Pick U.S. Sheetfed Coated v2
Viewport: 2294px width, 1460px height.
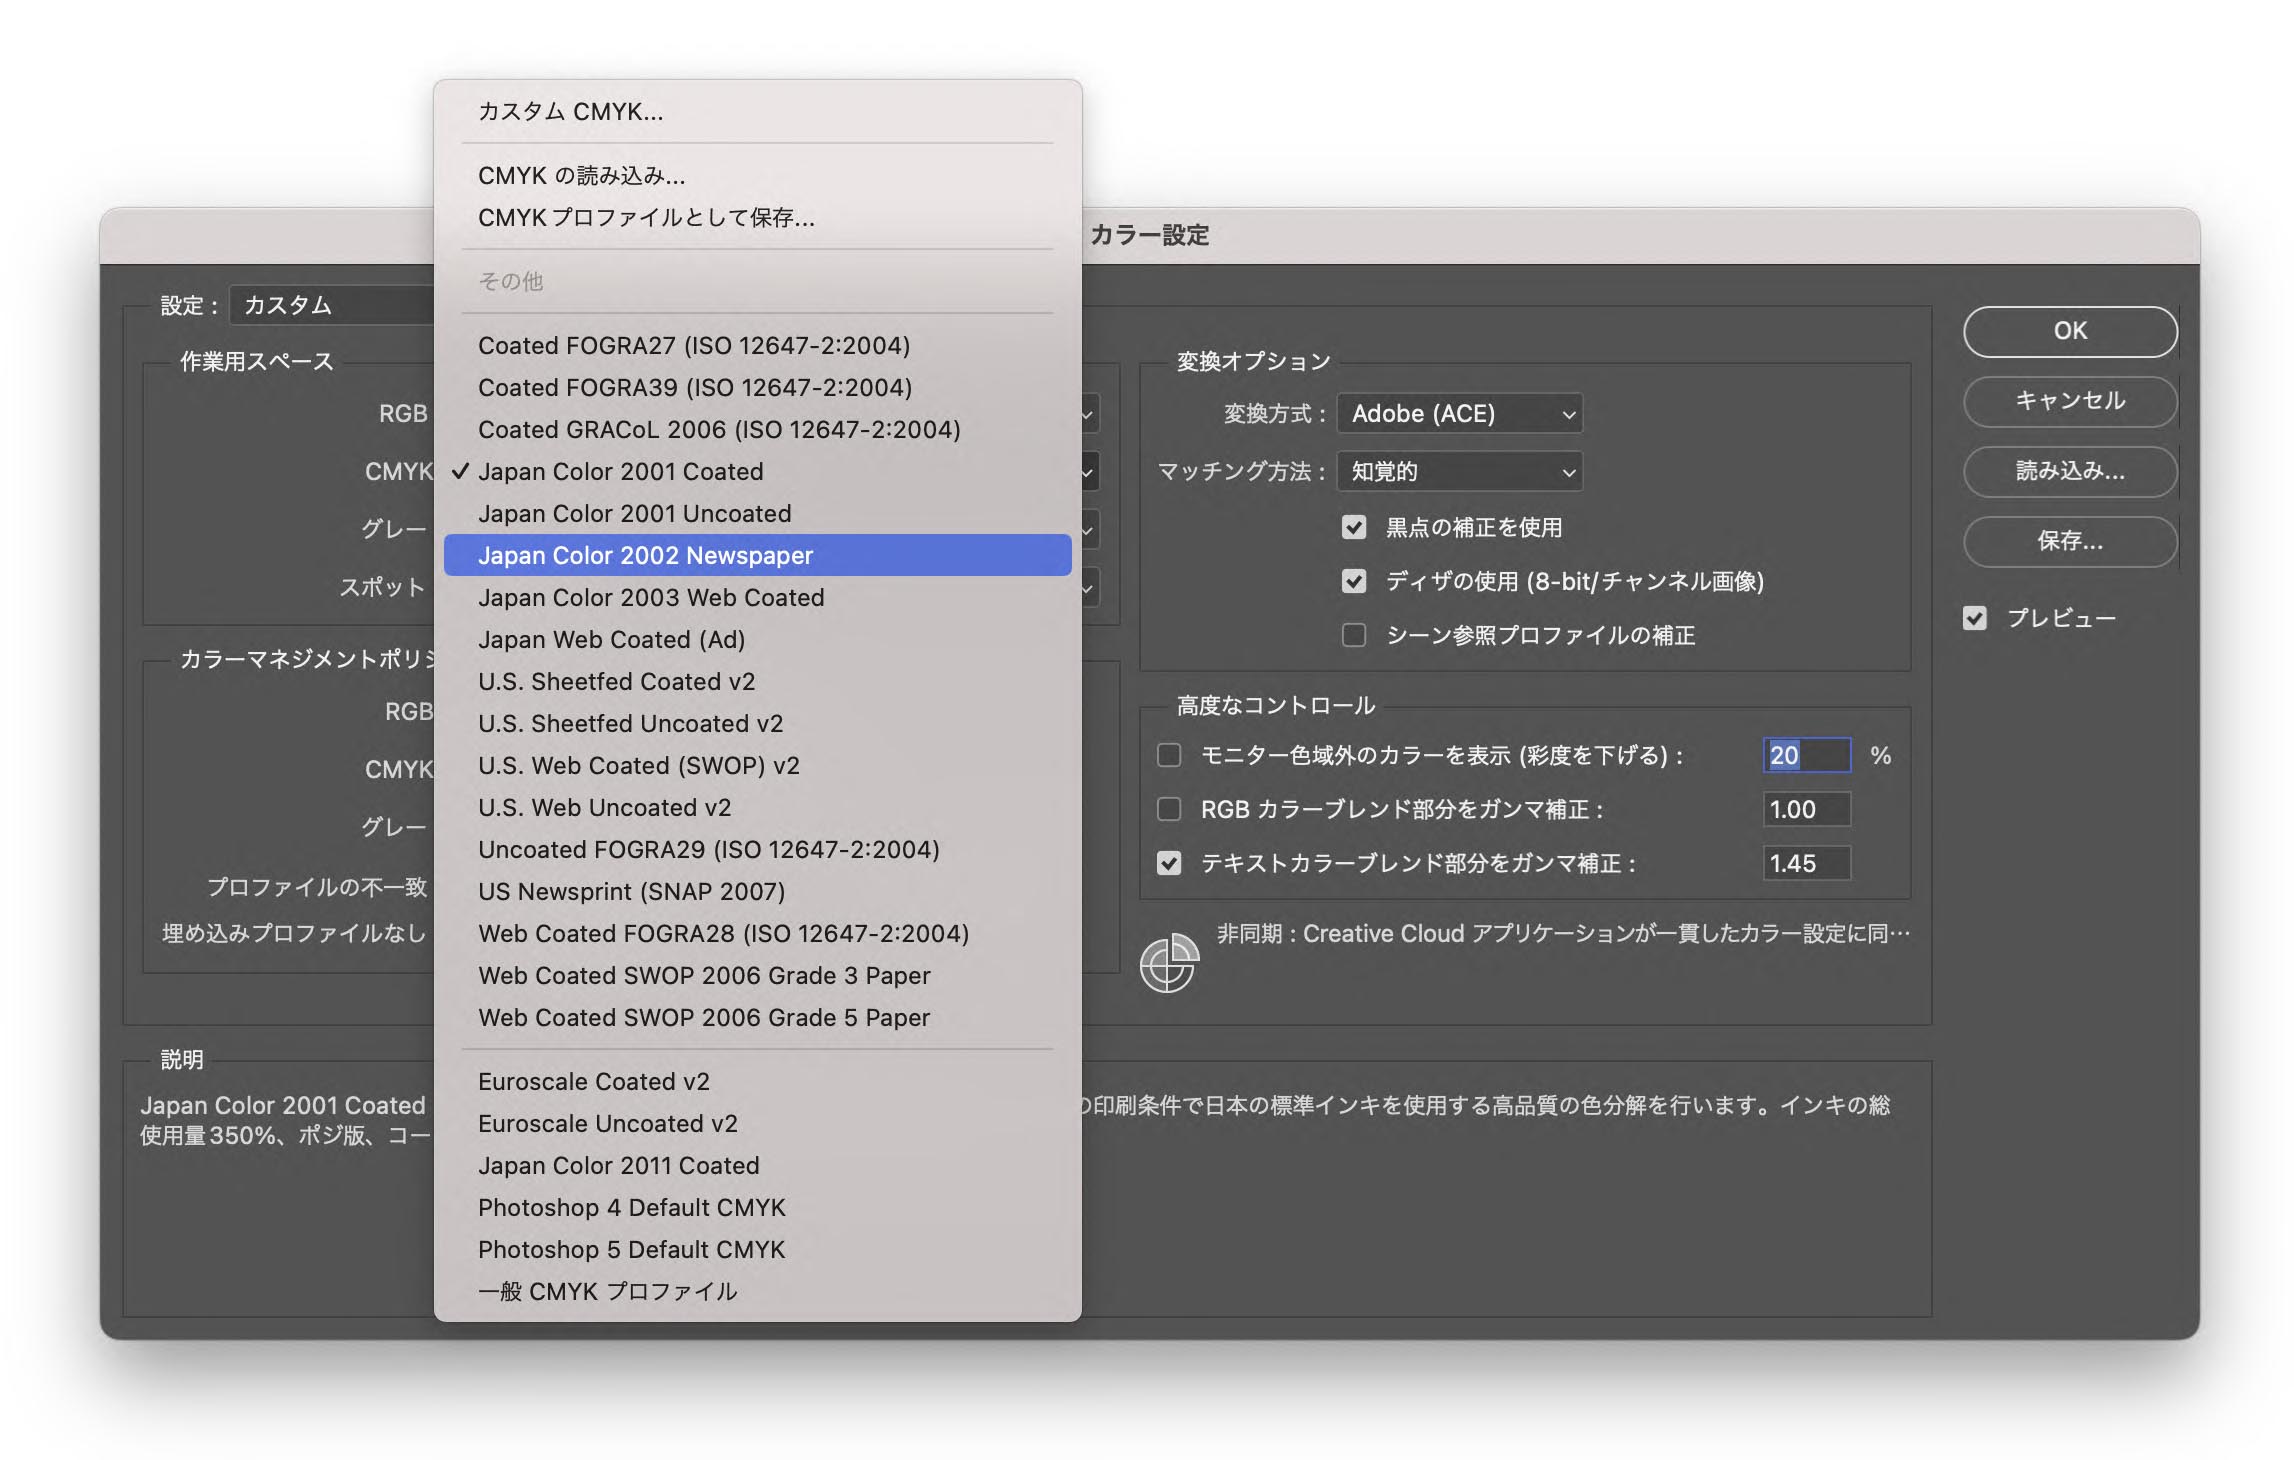(757, 681)
